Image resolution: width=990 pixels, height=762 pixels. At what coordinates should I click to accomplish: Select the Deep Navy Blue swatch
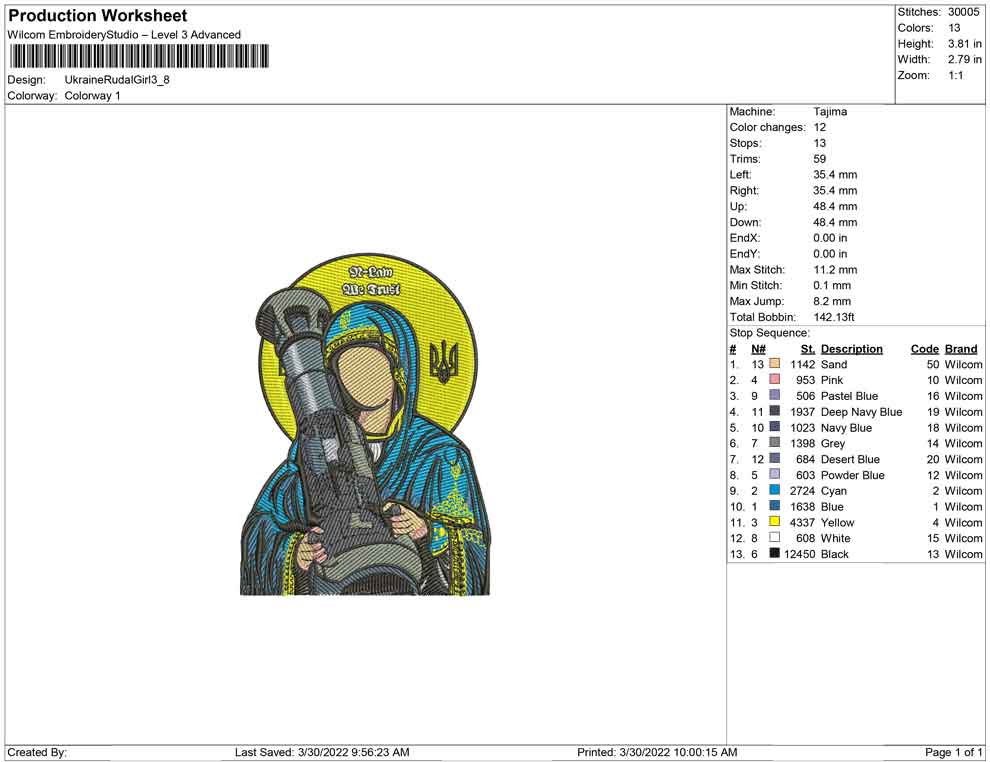pos(775,411)
